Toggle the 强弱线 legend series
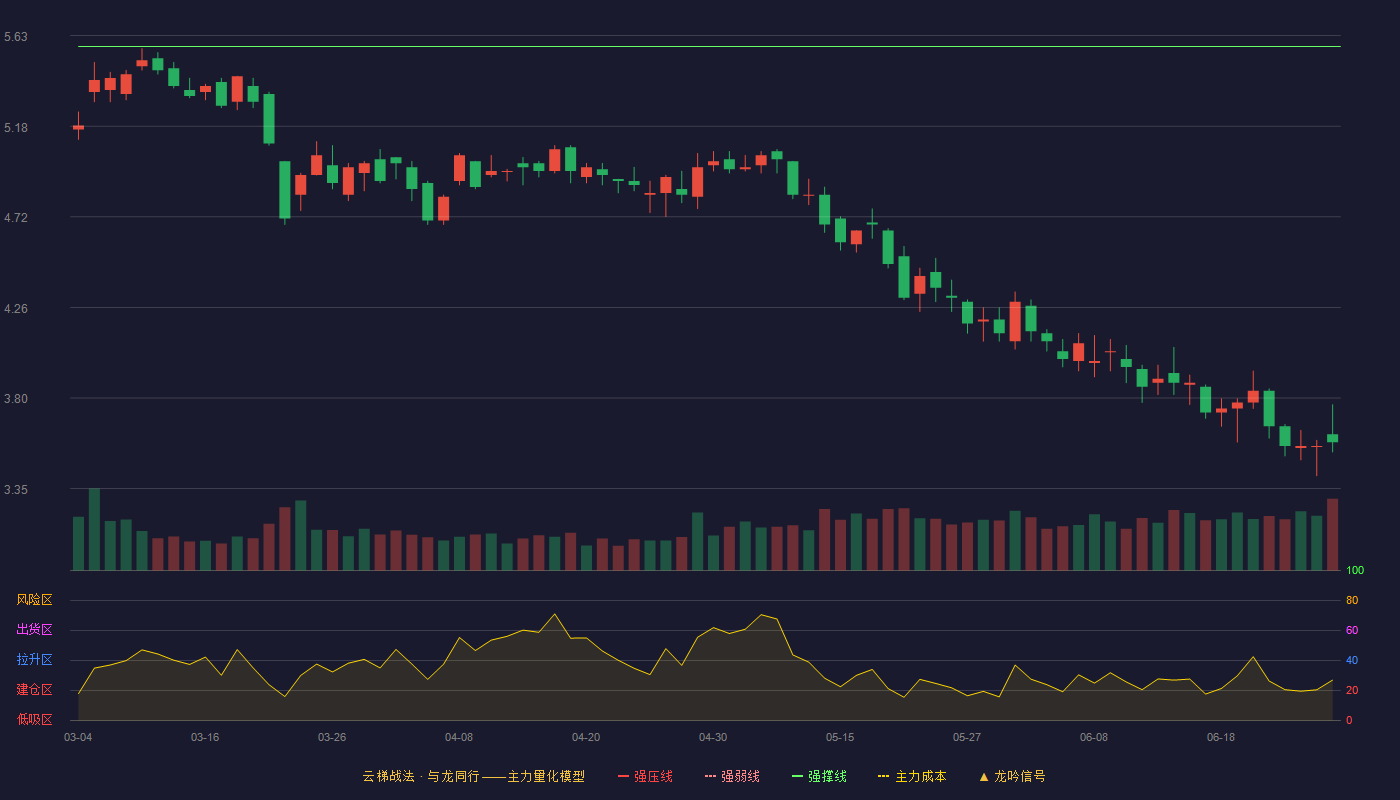Image resolution: width=1400 pixels, height=800 pixels. tap(732, 776)
